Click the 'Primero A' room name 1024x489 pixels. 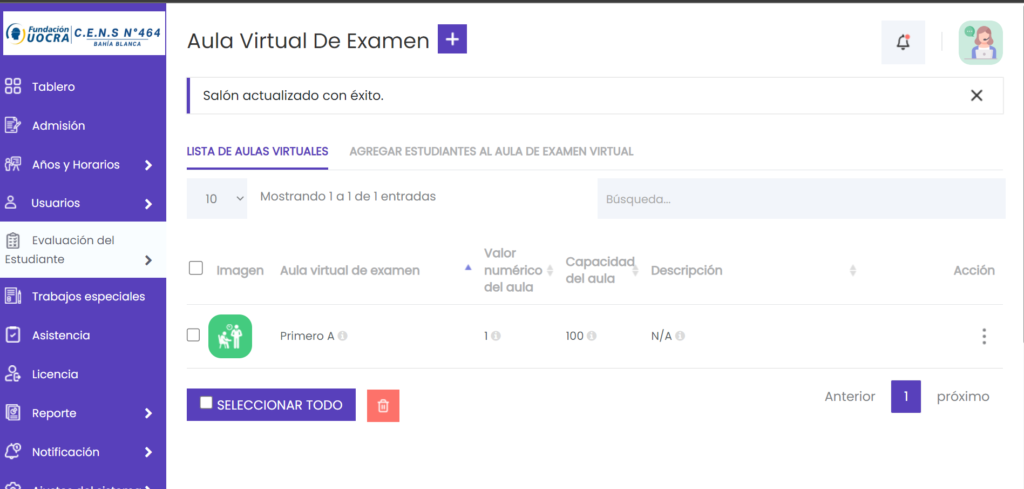click(x=307, y=336)
